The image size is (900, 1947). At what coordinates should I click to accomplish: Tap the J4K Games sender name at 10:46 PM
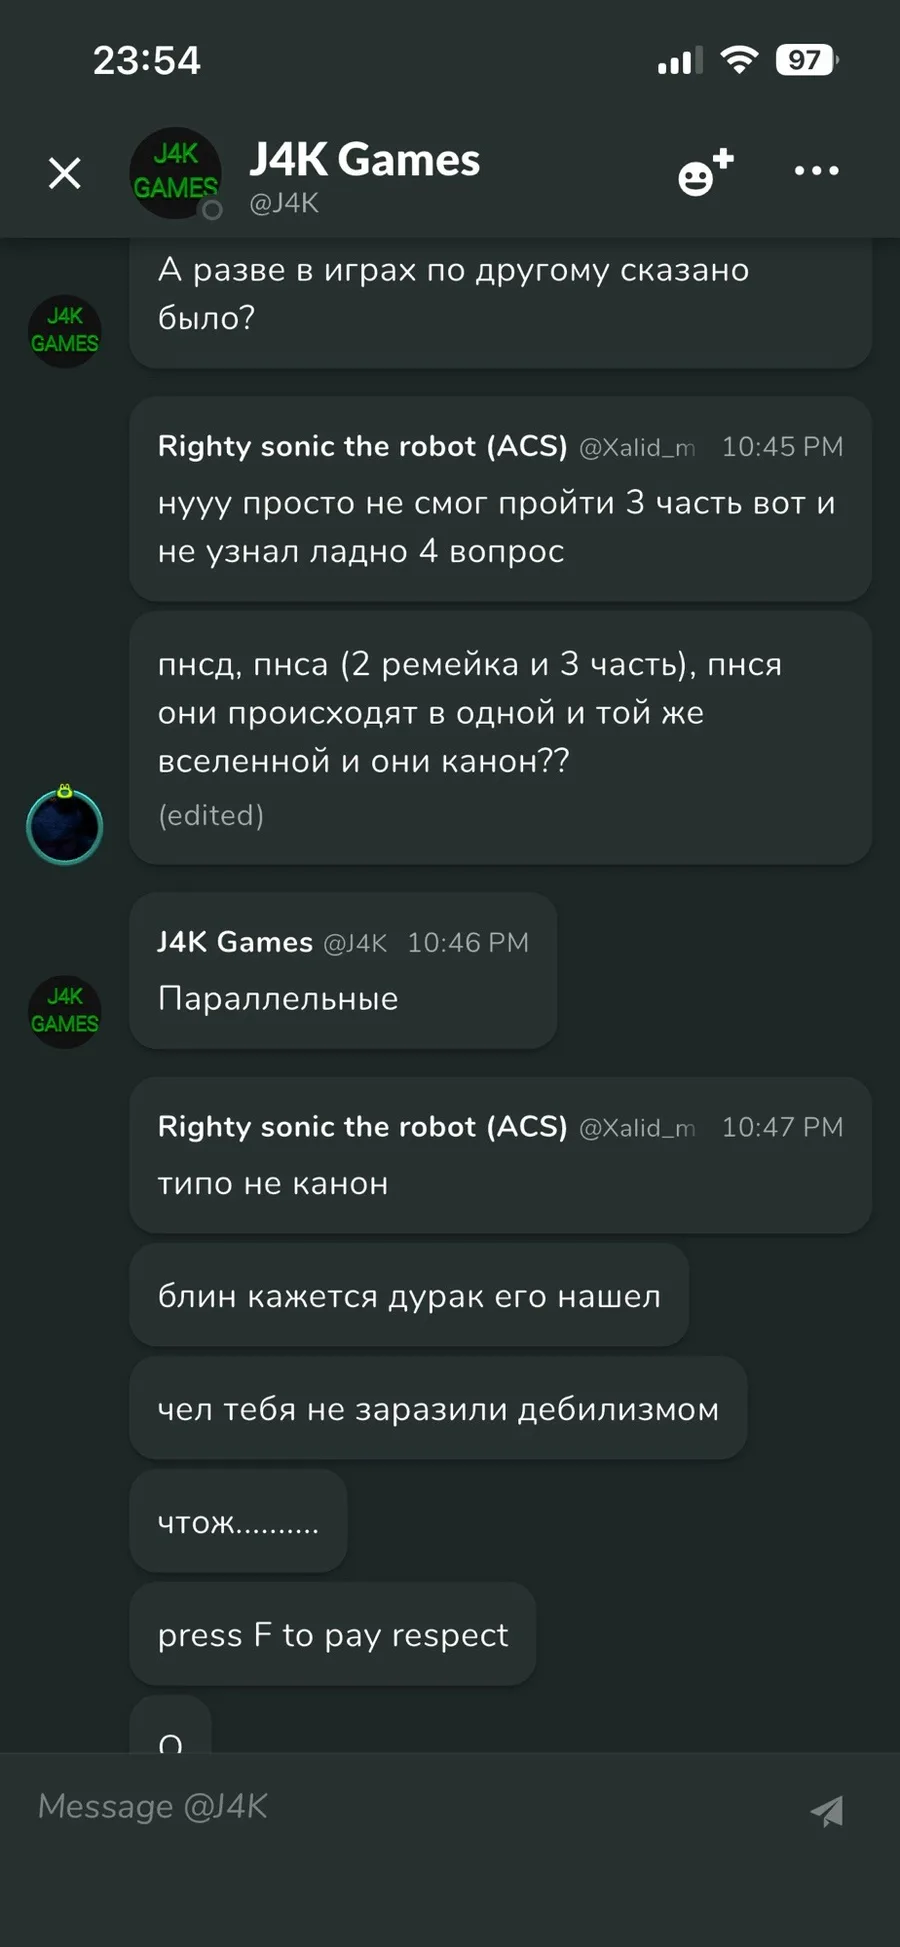tap(235, 942)
